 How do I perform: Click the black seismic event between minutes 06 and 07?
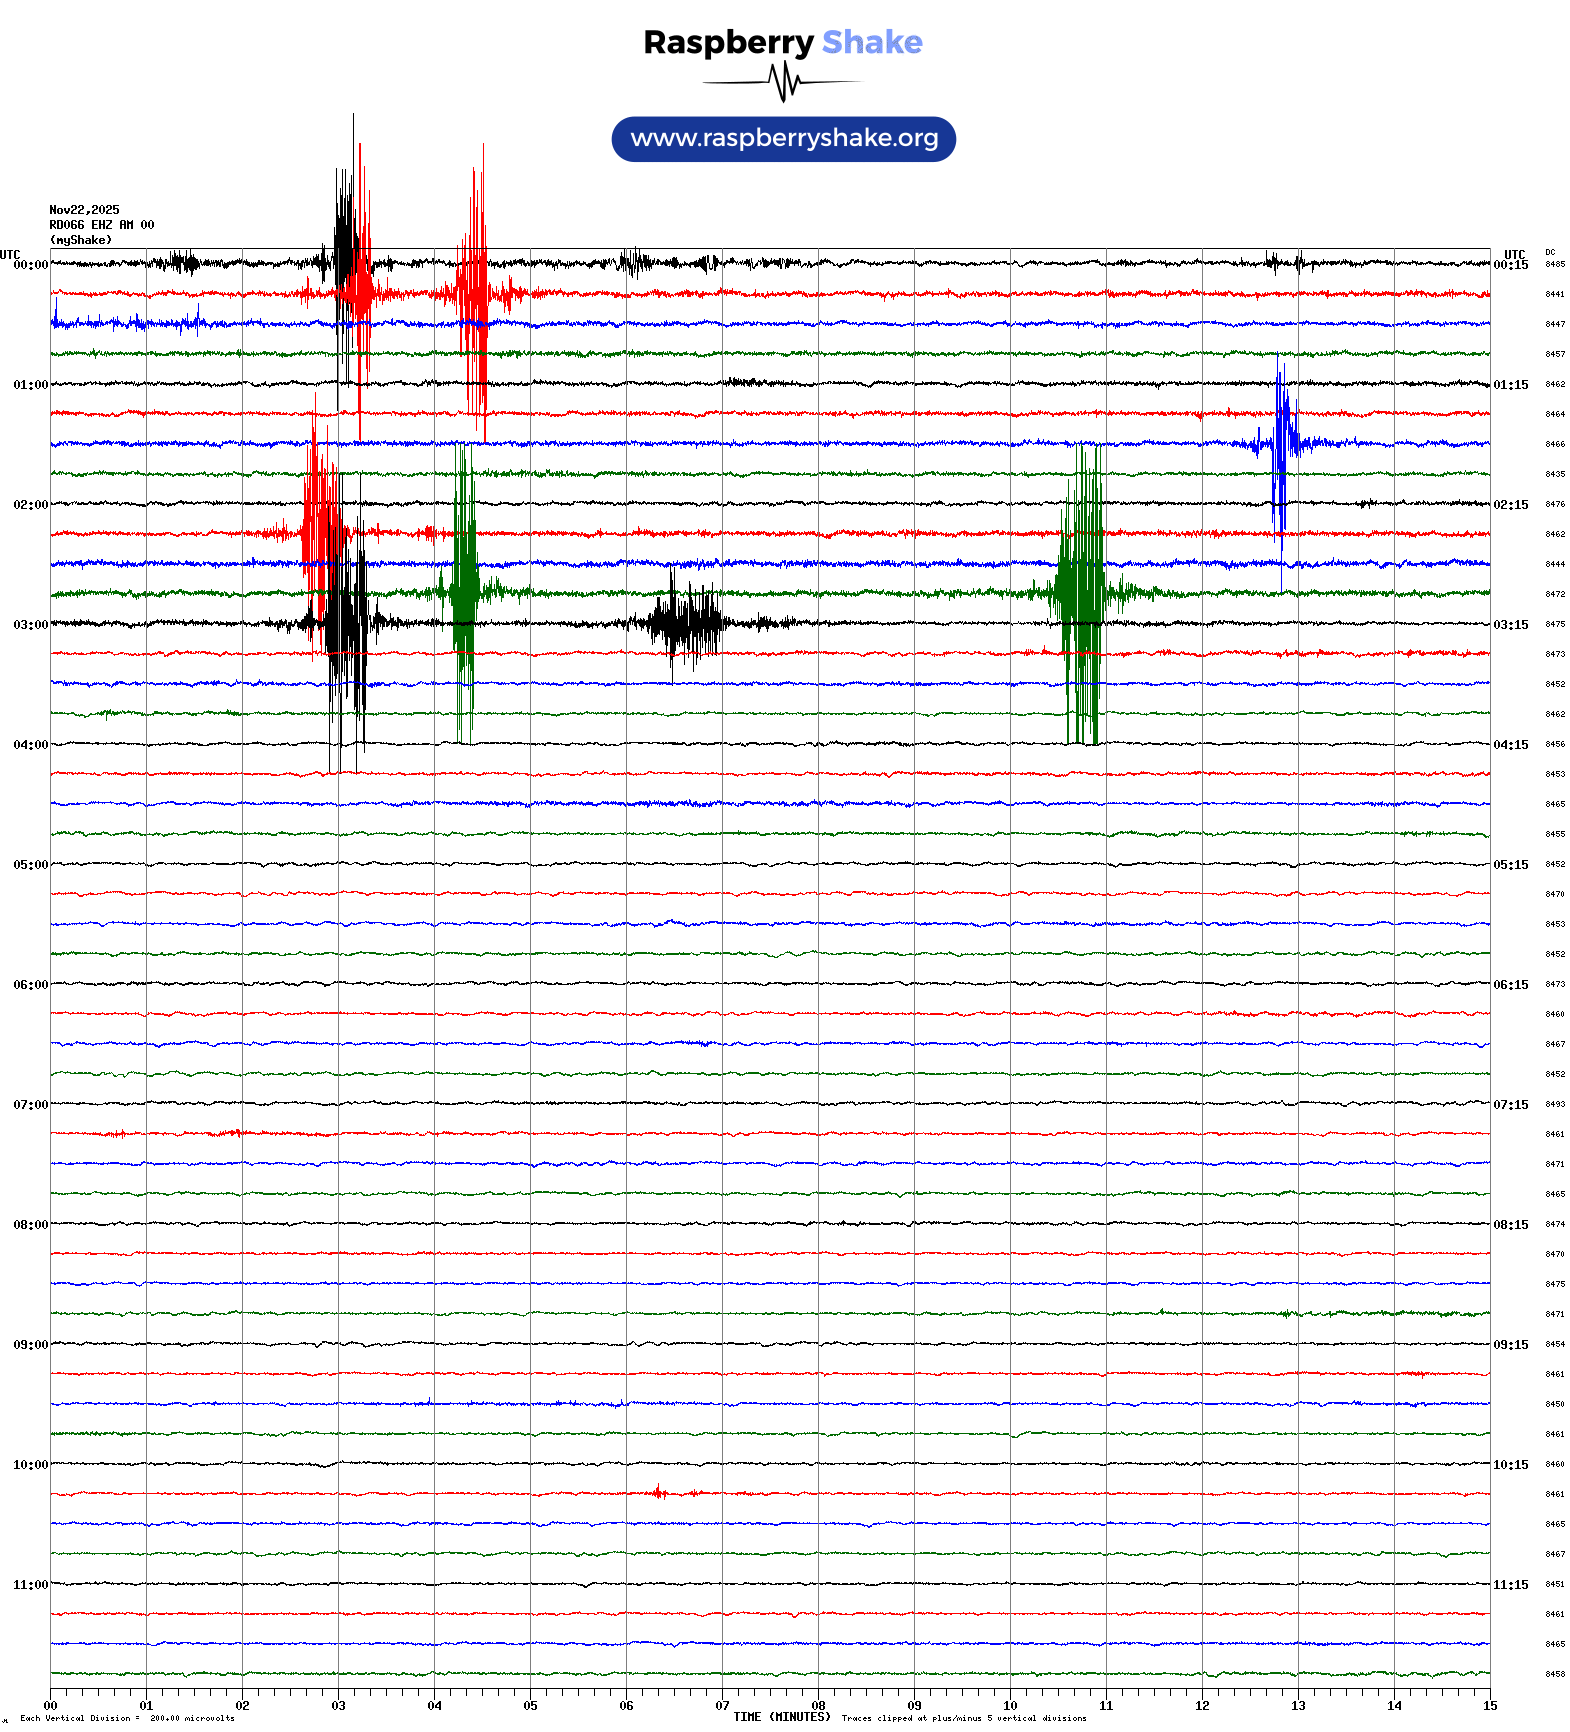[685, 623]
